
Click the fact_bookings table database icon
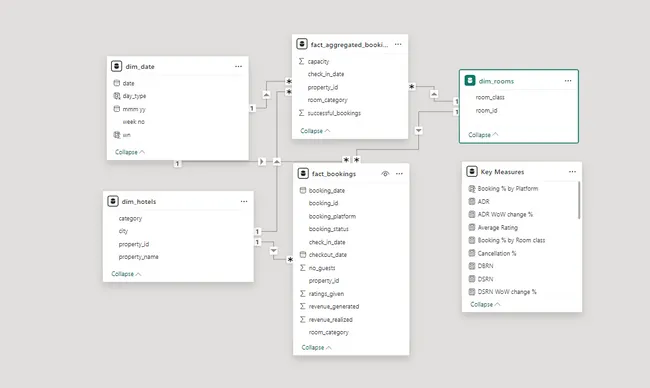point(303,173)
